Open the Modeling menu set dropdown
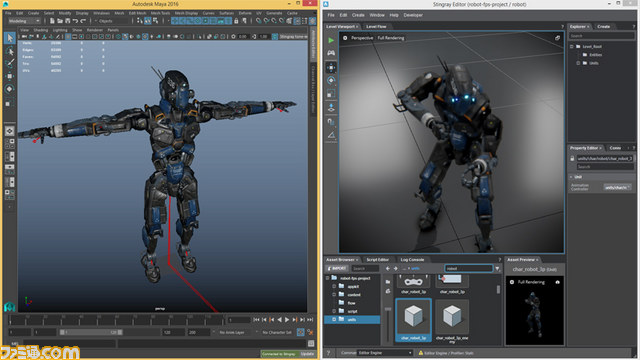 click(24, 21)
